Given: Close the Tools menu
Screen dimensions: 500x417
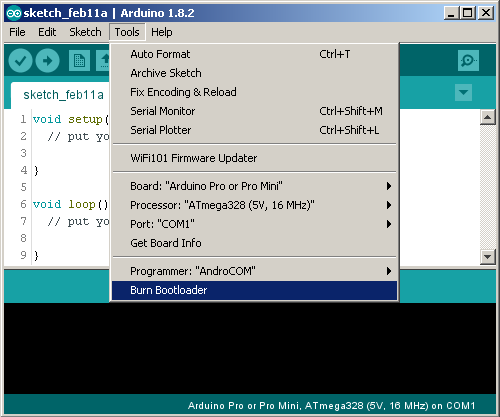Looking at the screenshot, I should 127,32.
